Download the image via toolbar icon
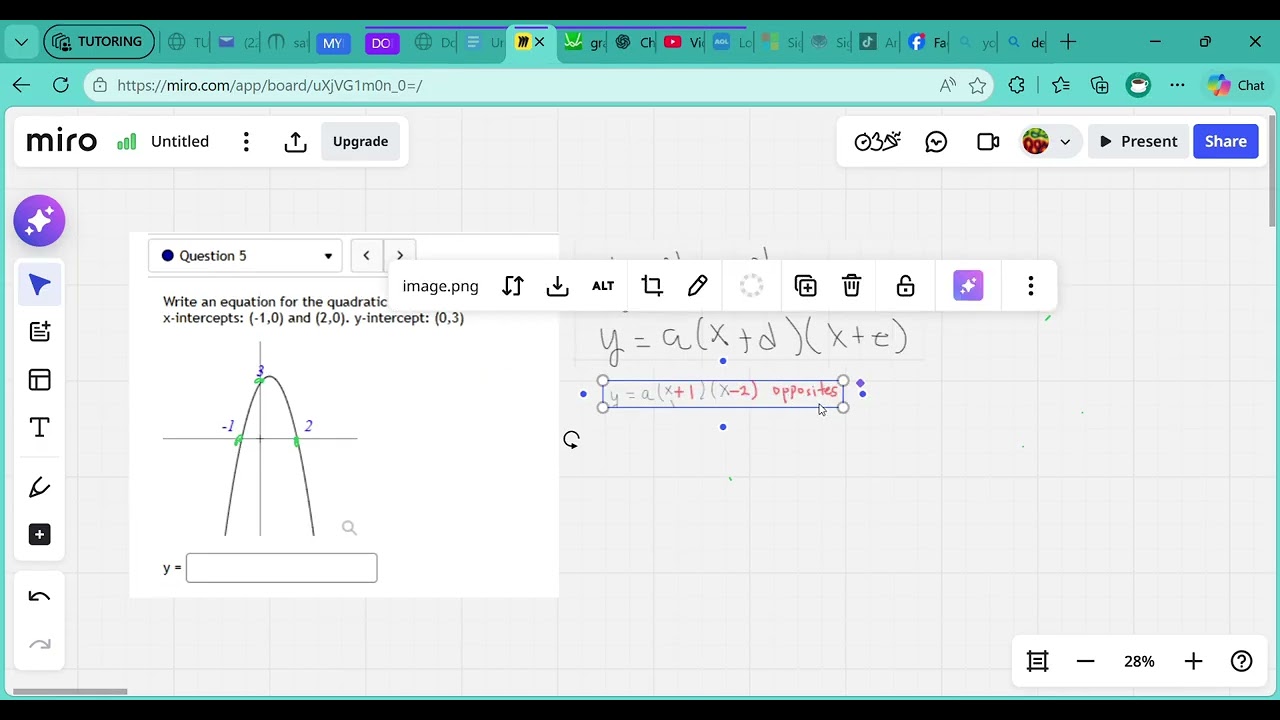The width and height of the screenshot is (1280, 720). (558, 286)
